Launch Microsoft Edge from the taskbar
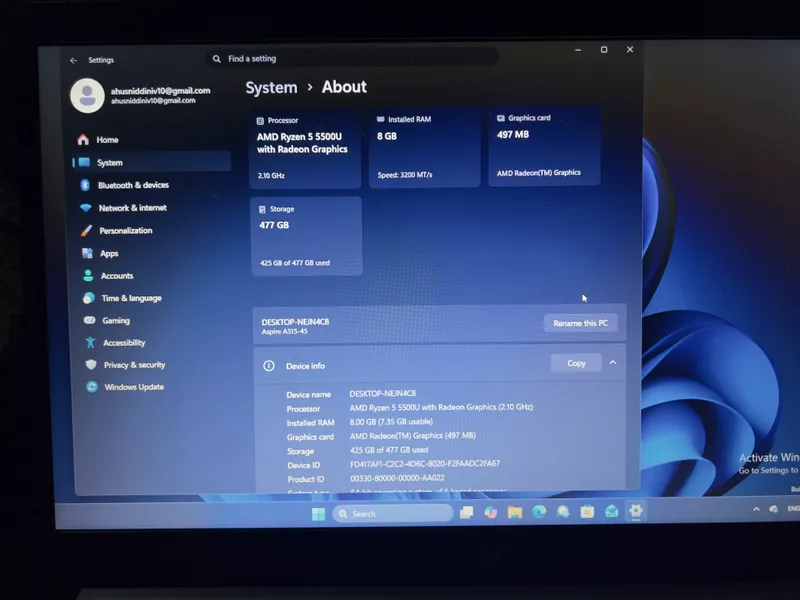800x600 pixels. [x=539, y=512]
